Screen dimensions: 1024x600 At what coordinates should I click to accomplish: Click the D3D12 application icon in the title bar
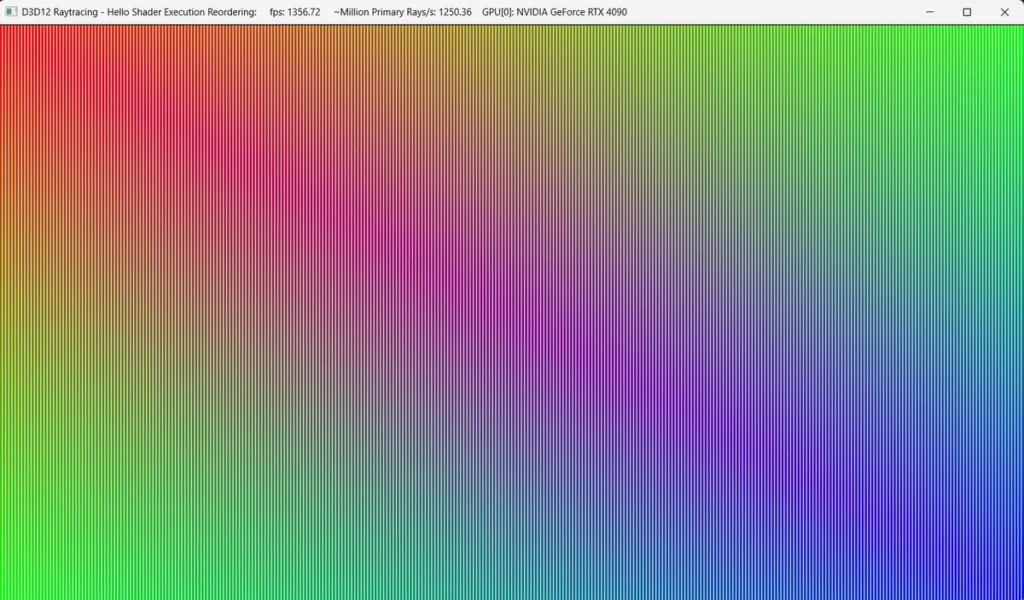coord(10,12)
